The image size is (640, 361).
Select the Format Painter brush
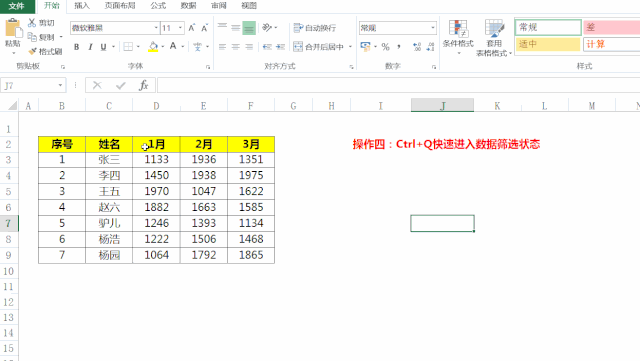32,51
